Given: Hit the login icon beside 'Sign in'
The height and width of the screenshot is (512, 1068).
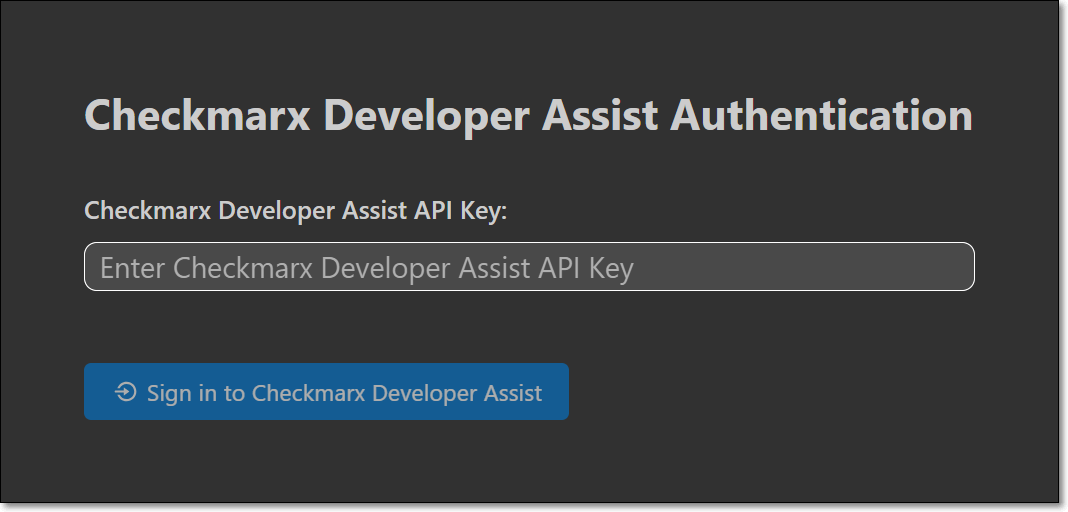Looking at the screenshot, I should point(126,392).
